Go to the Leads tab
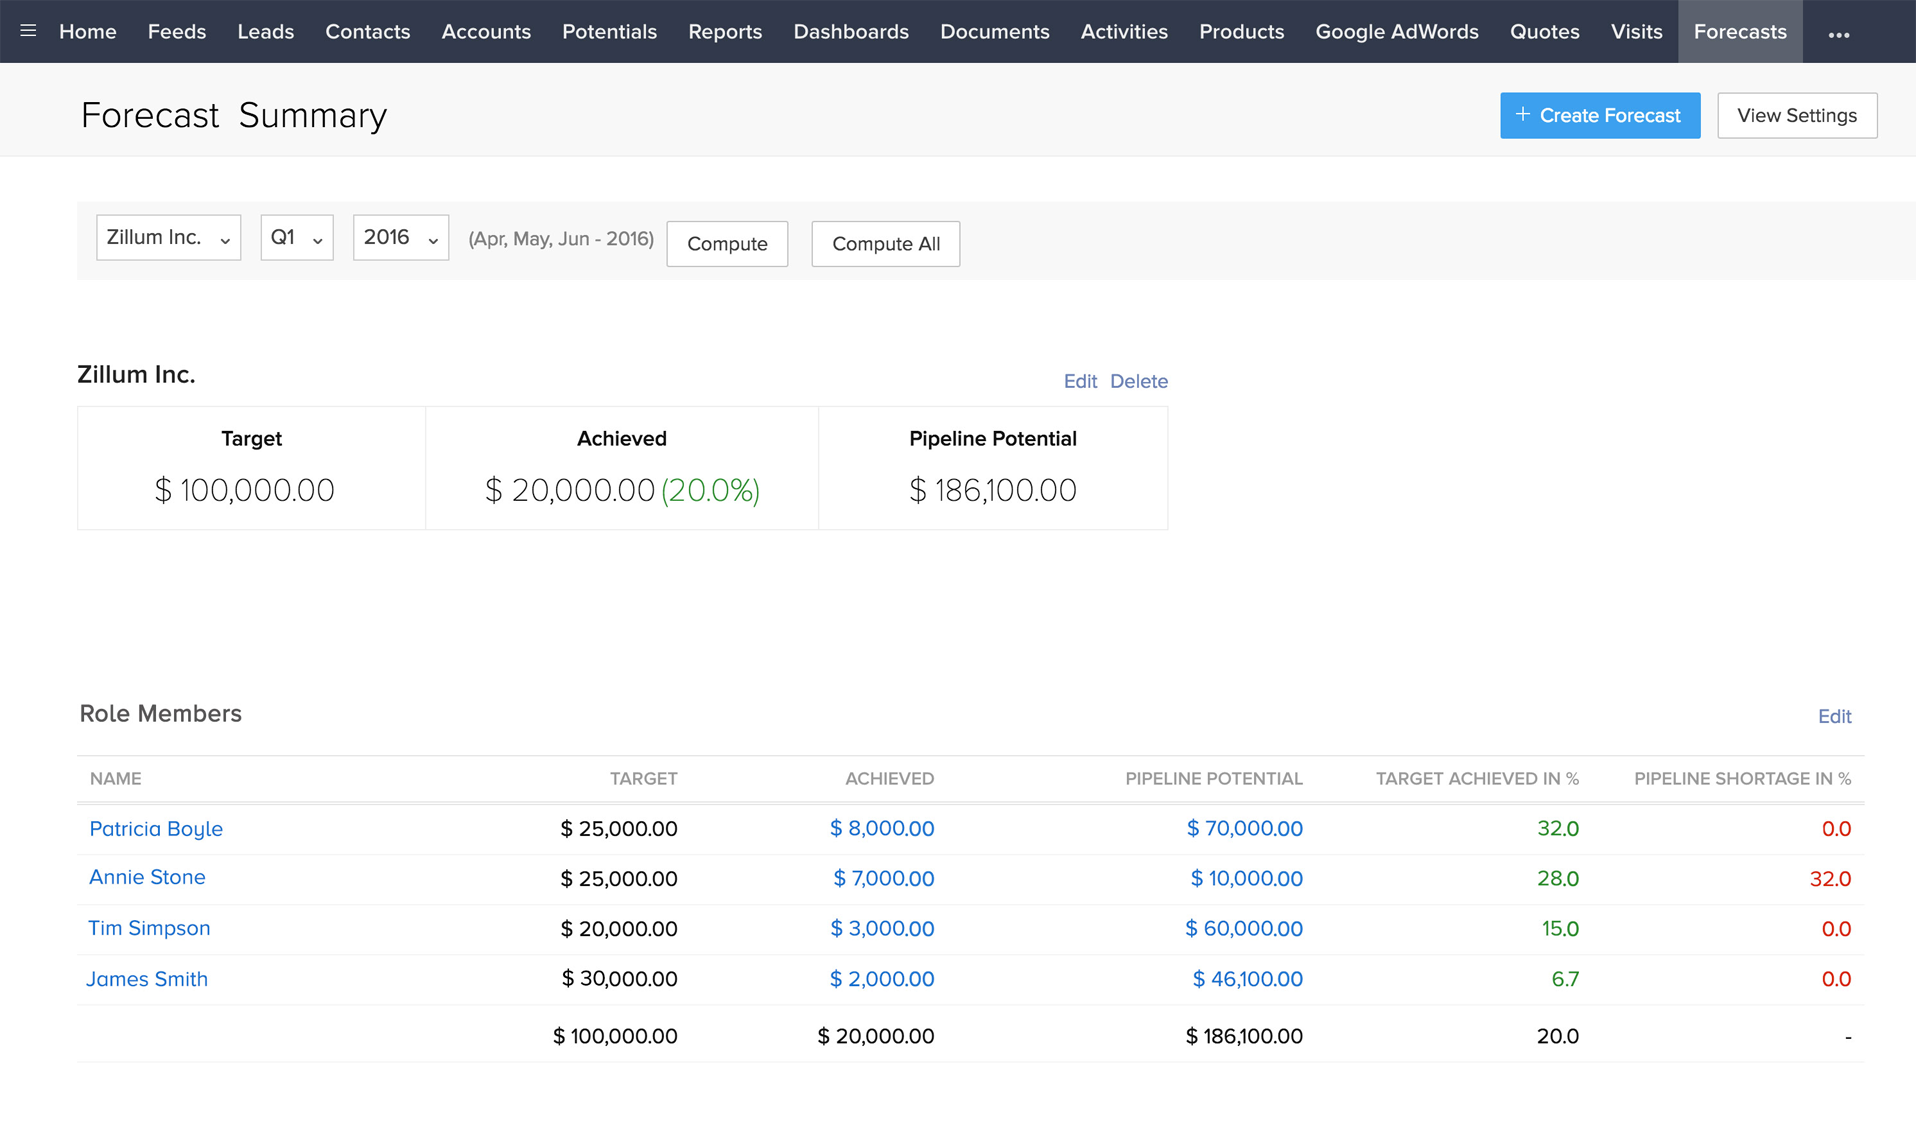This screenshot has height=1123, width=1916. point(265,32)
